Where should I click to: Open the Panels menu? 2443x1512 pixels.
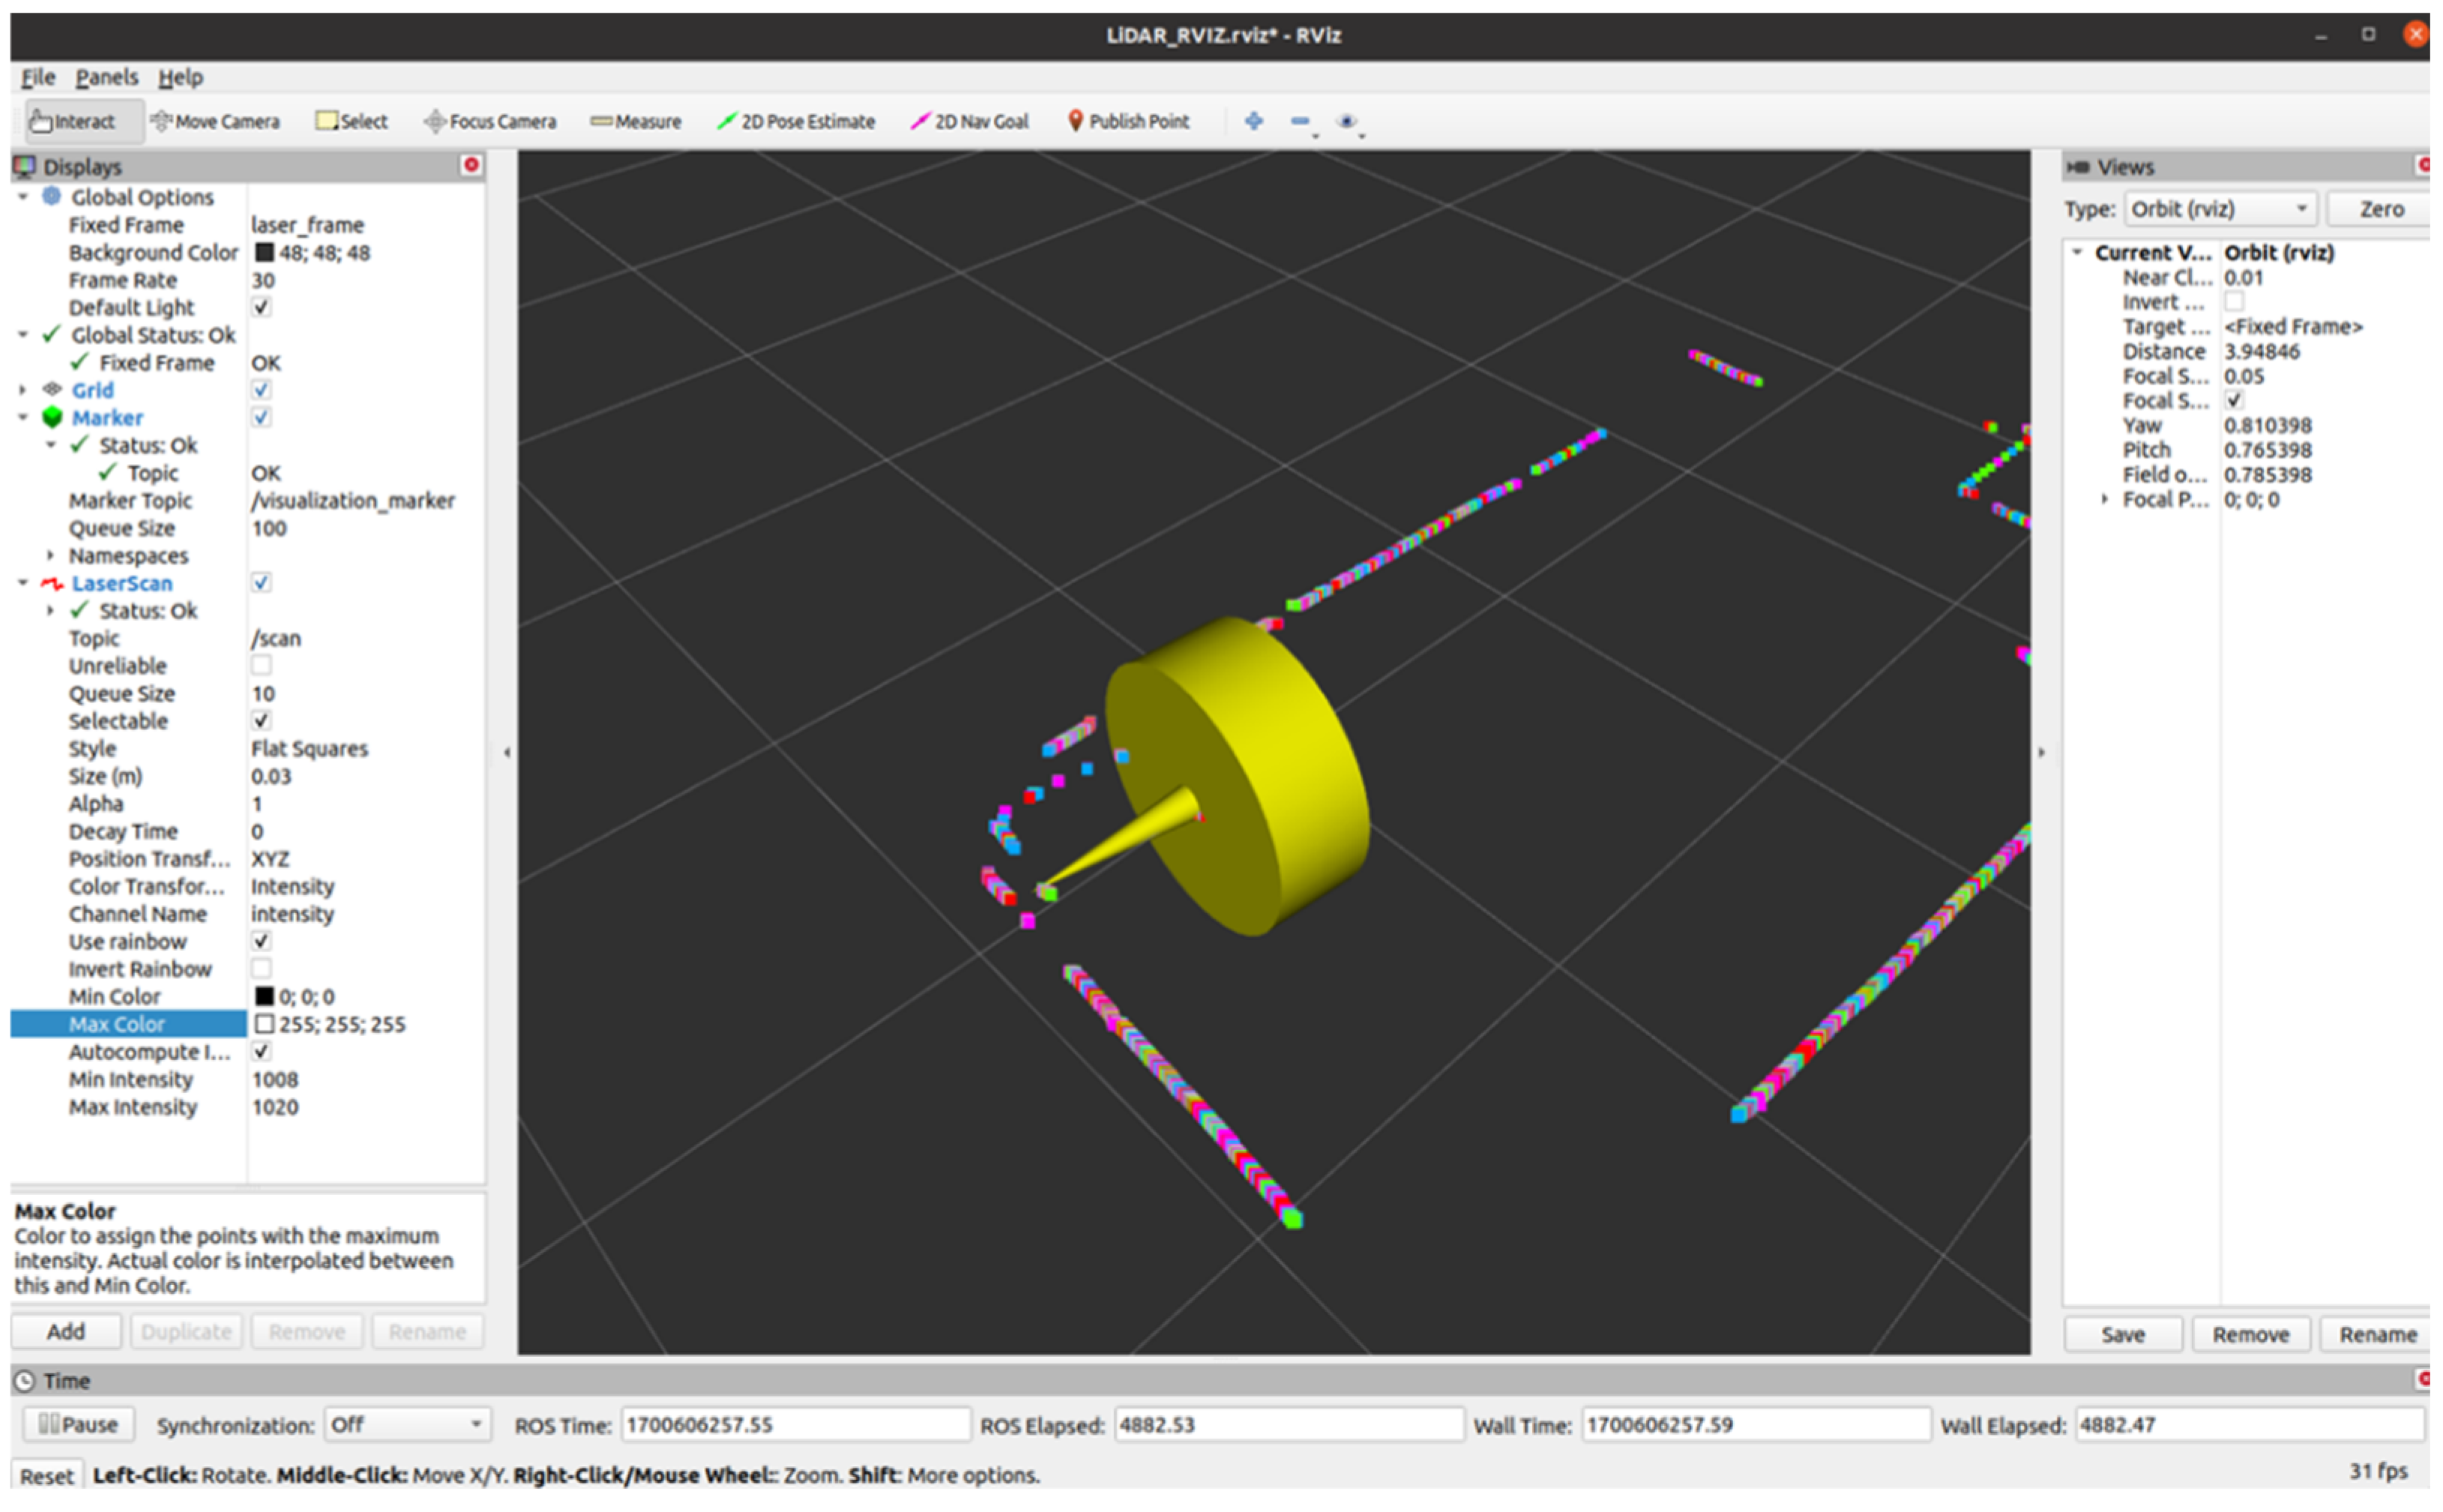(106, 77)
